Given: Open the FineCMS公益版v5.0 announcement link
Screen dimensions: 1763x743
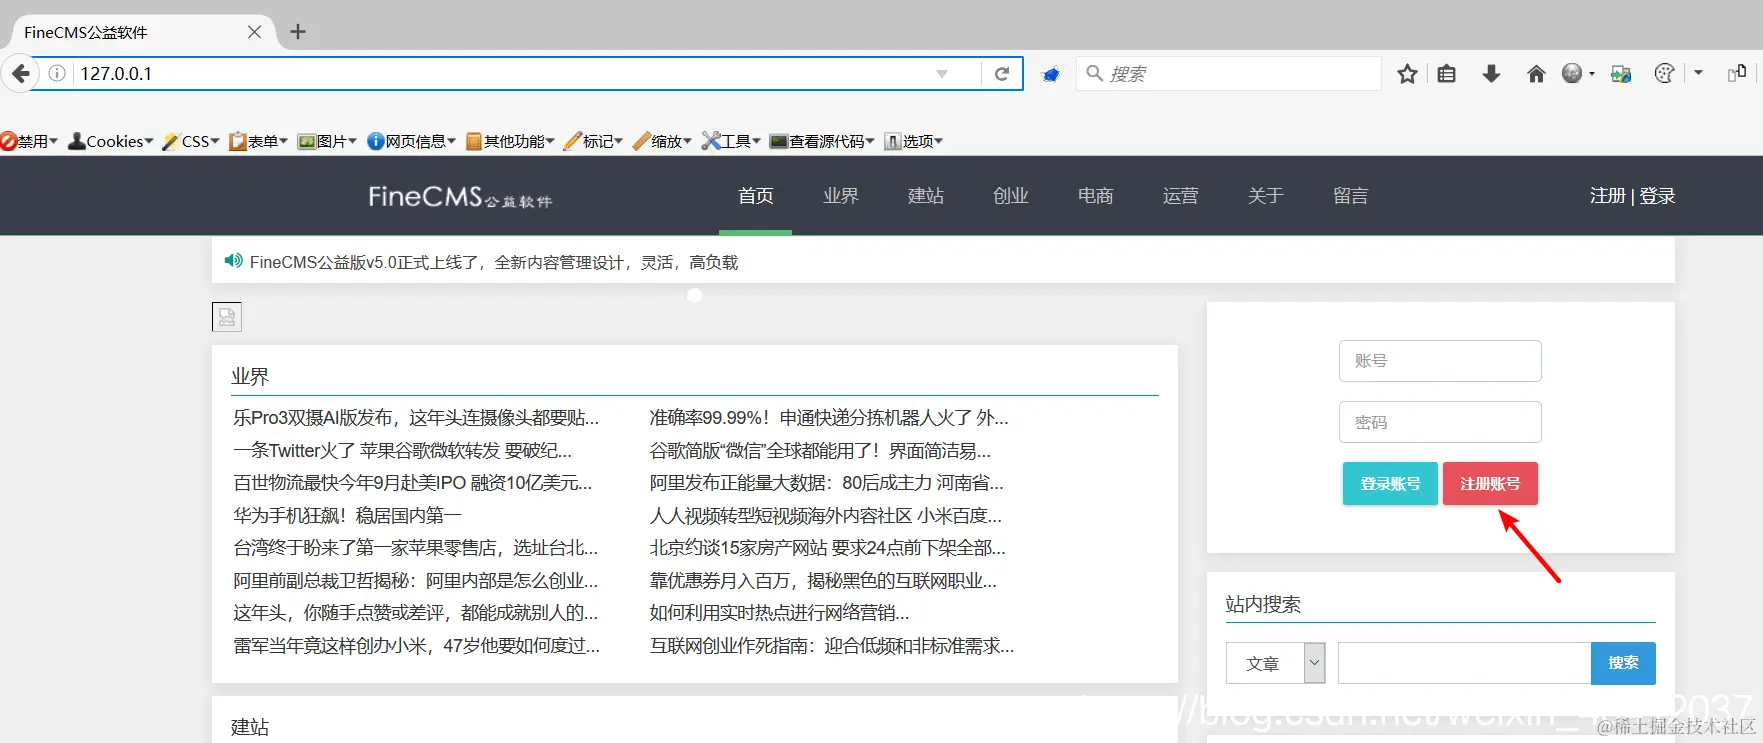Looking at the screenshot, I should [x=494, y=262].
